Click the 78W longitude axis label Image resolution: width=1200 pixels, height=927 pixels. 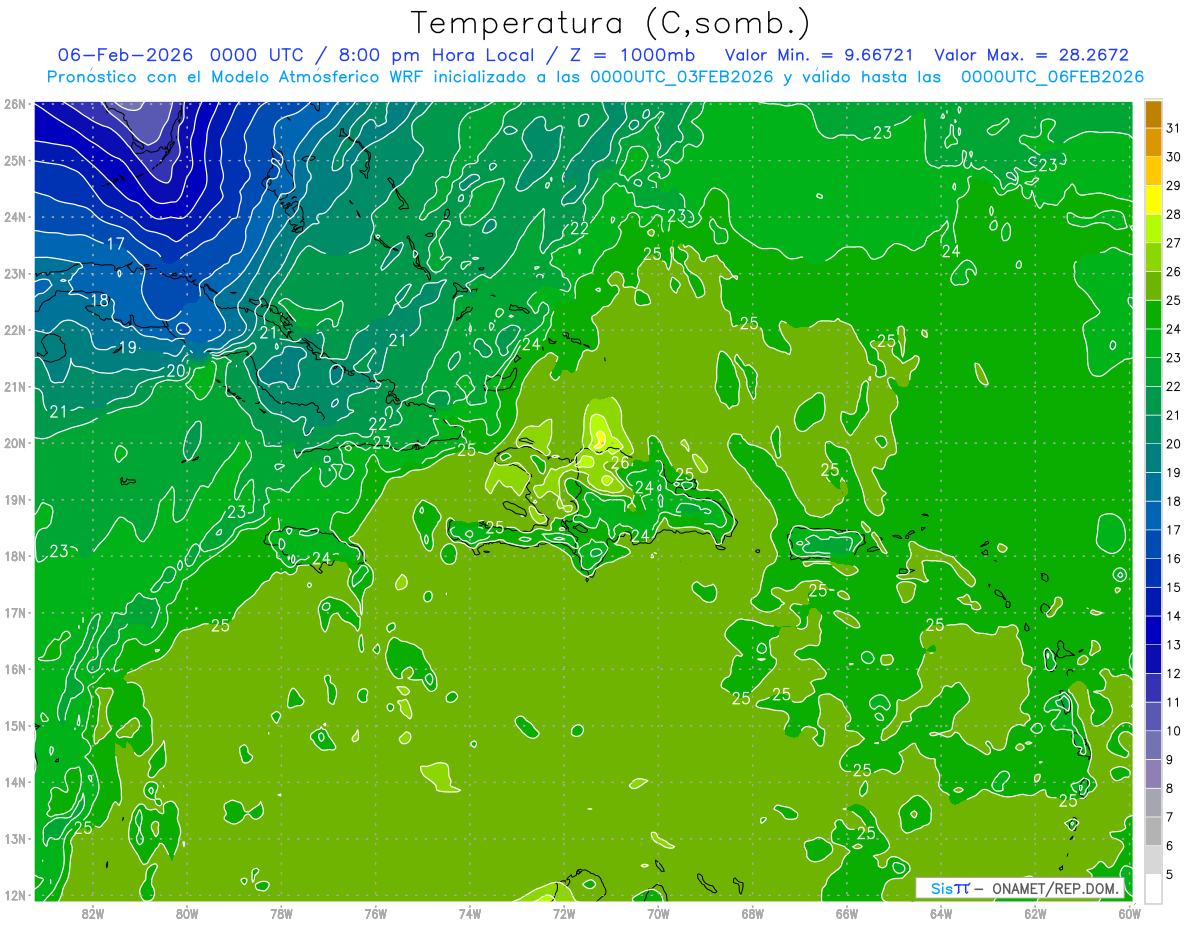point(281,913)
